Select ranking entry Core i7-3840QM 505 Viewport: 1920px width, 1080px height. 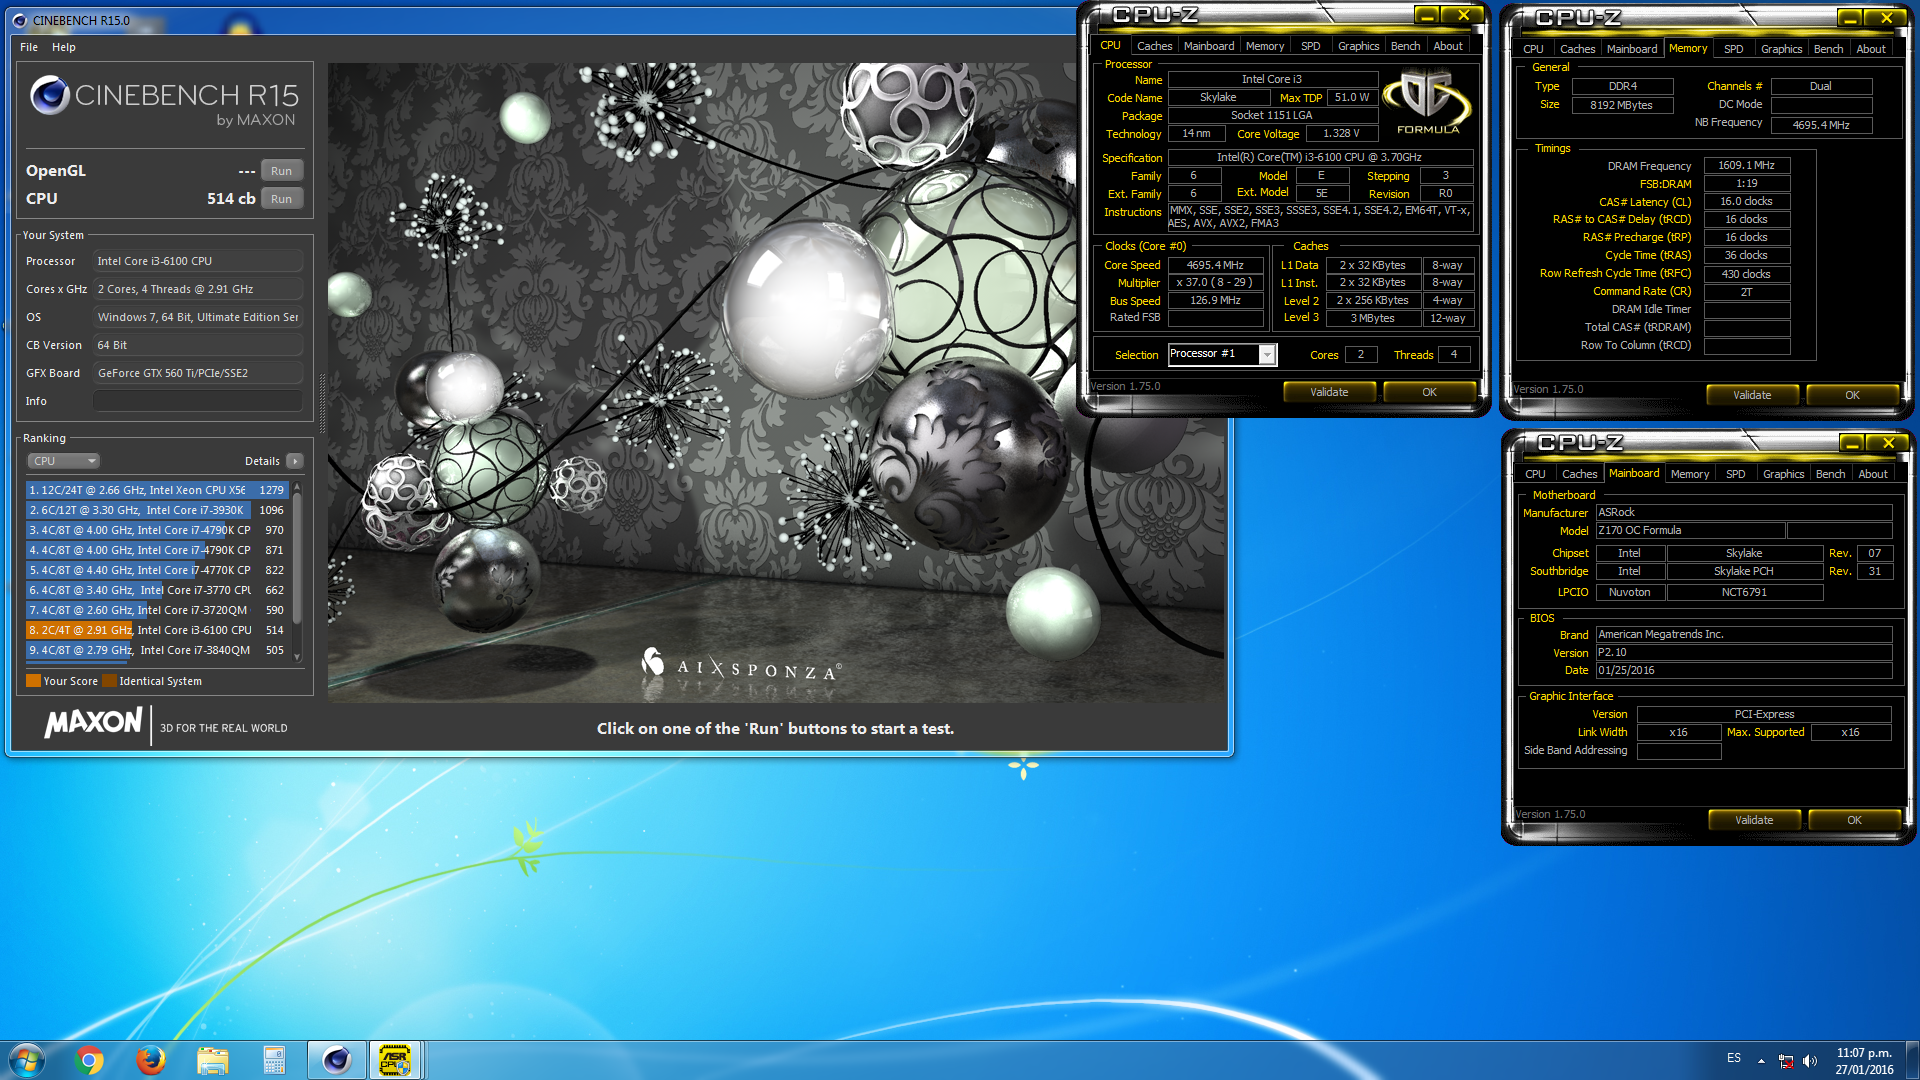click(158, 650)
